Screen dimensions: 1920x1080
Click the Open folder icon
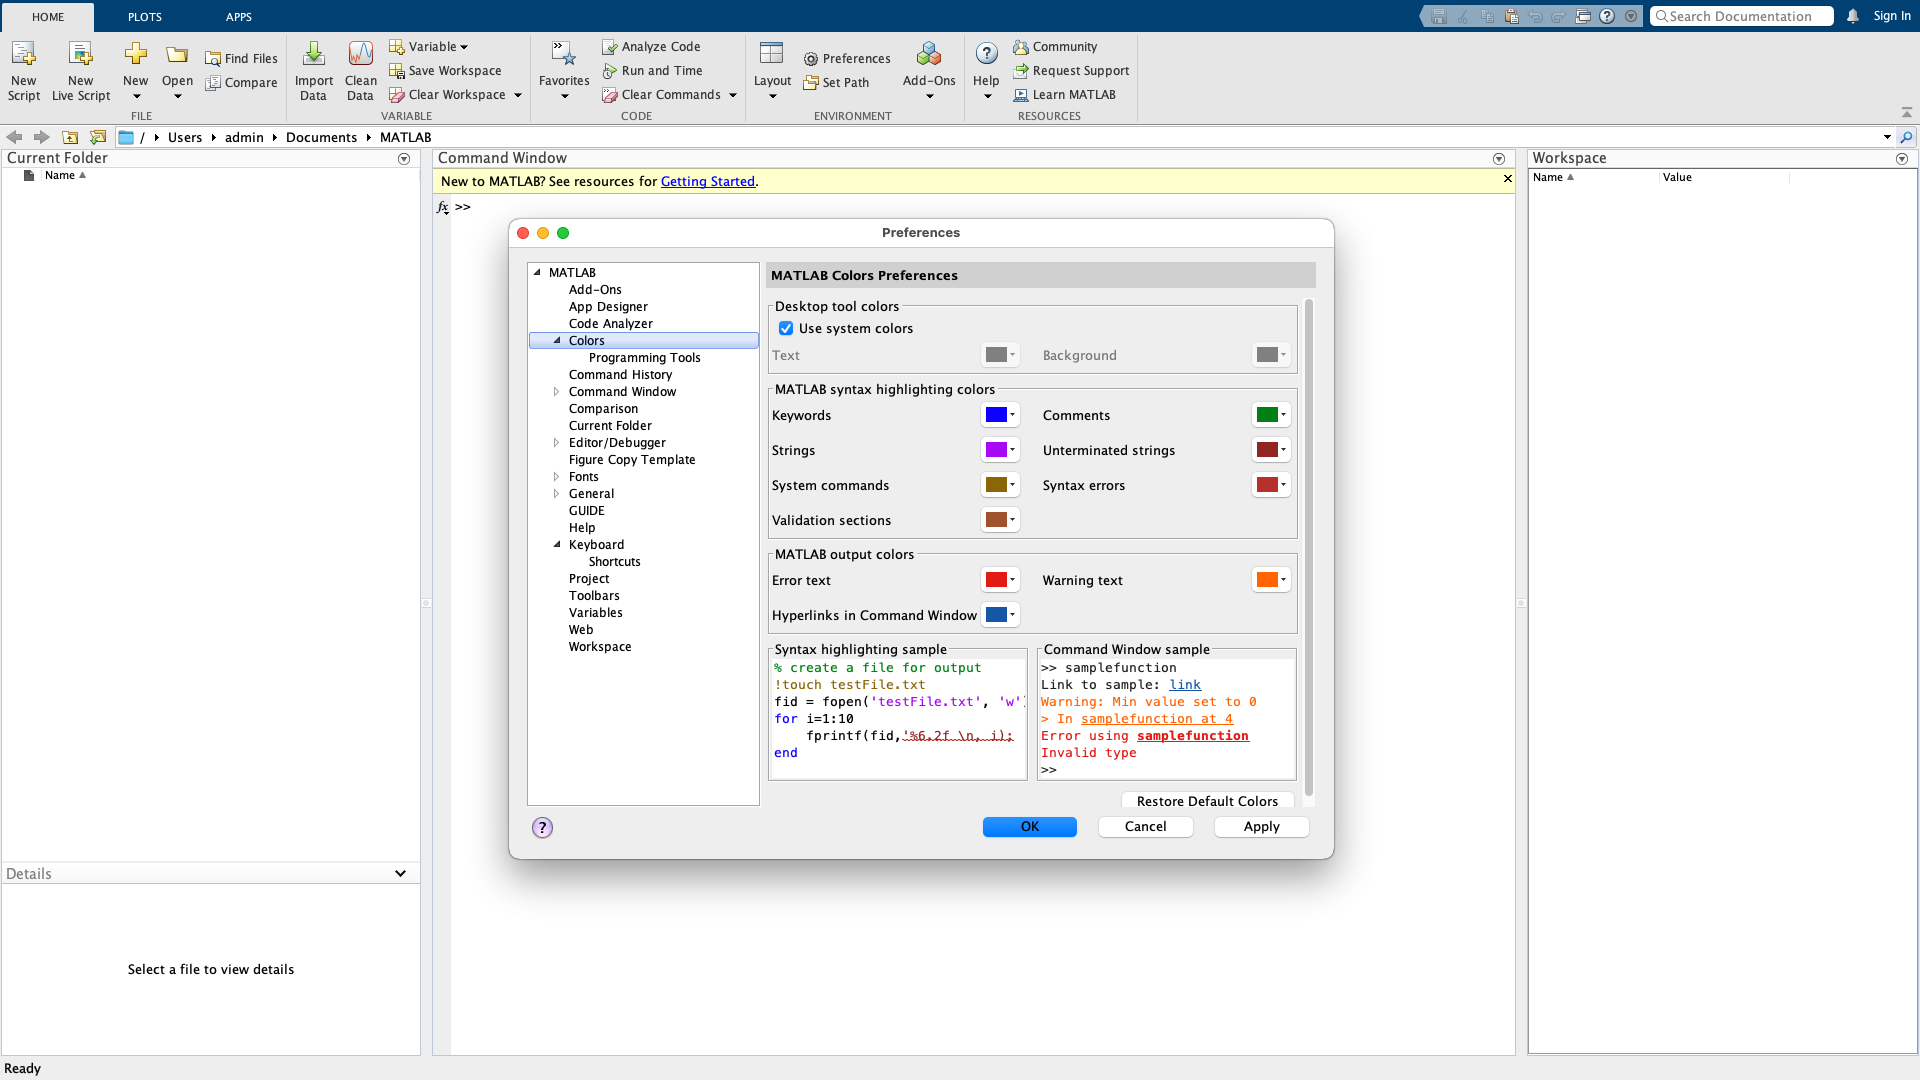tap(177, 55)
